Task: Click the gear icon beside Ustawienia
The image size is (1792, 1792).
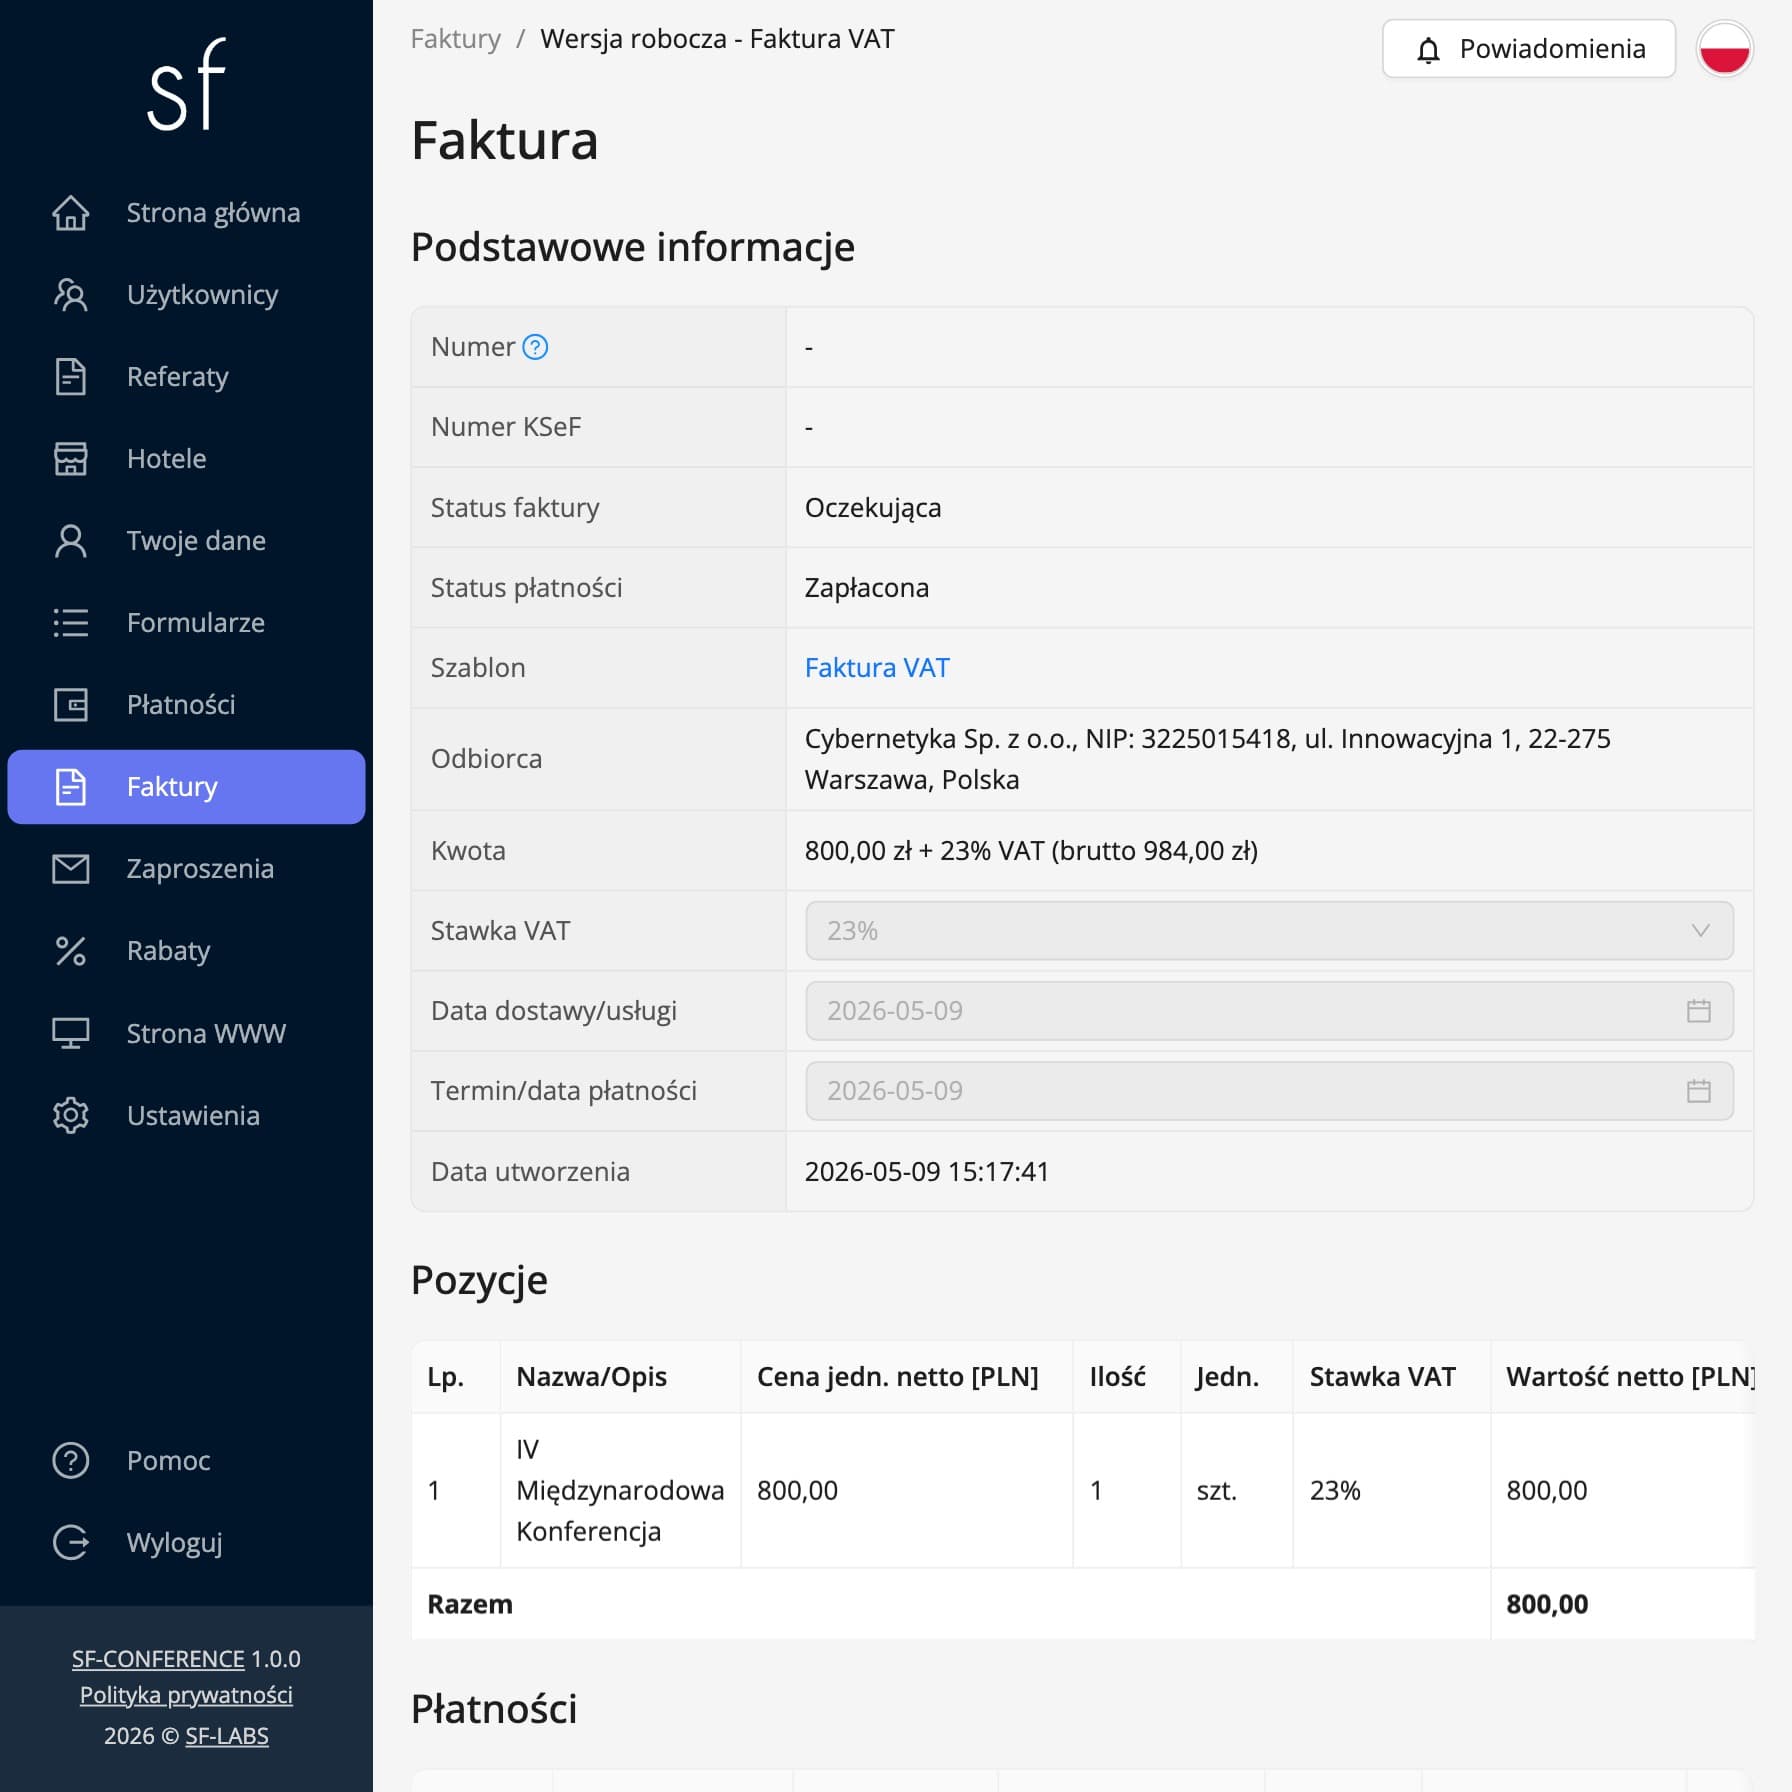Action: (70, 1115)
